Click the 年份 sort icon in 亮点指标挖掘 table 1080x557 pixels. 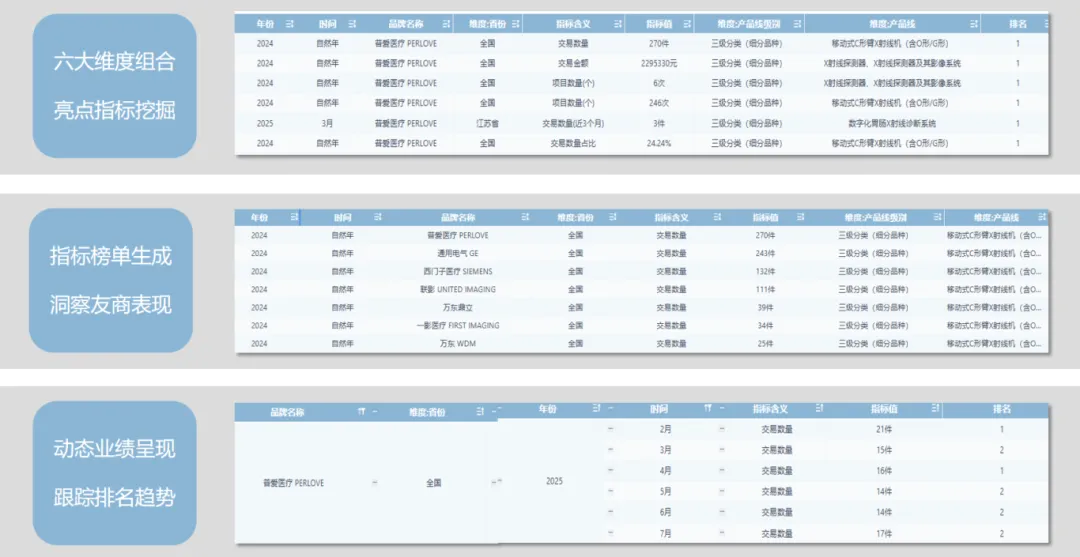click(x=289, y=23)
